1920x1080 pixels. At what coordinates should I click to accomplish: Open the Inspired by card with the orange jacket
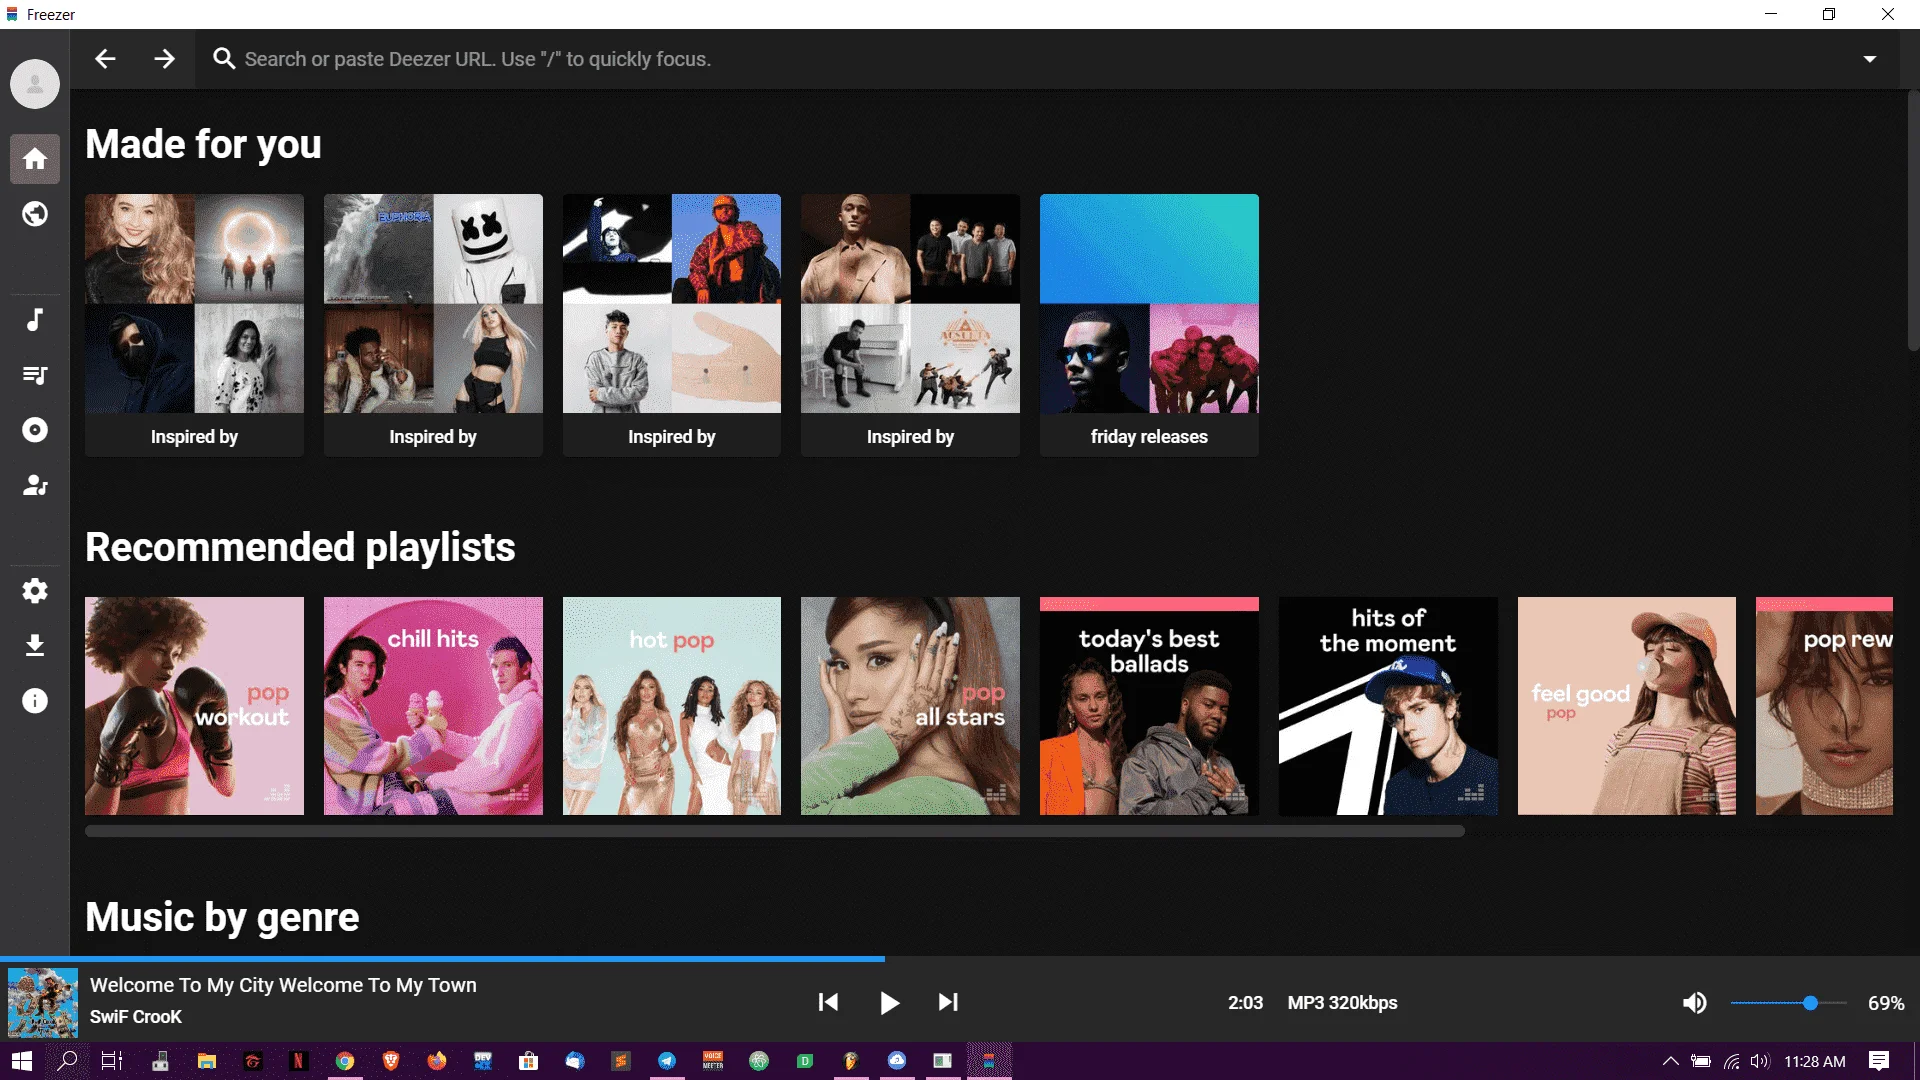pos(672,325)
